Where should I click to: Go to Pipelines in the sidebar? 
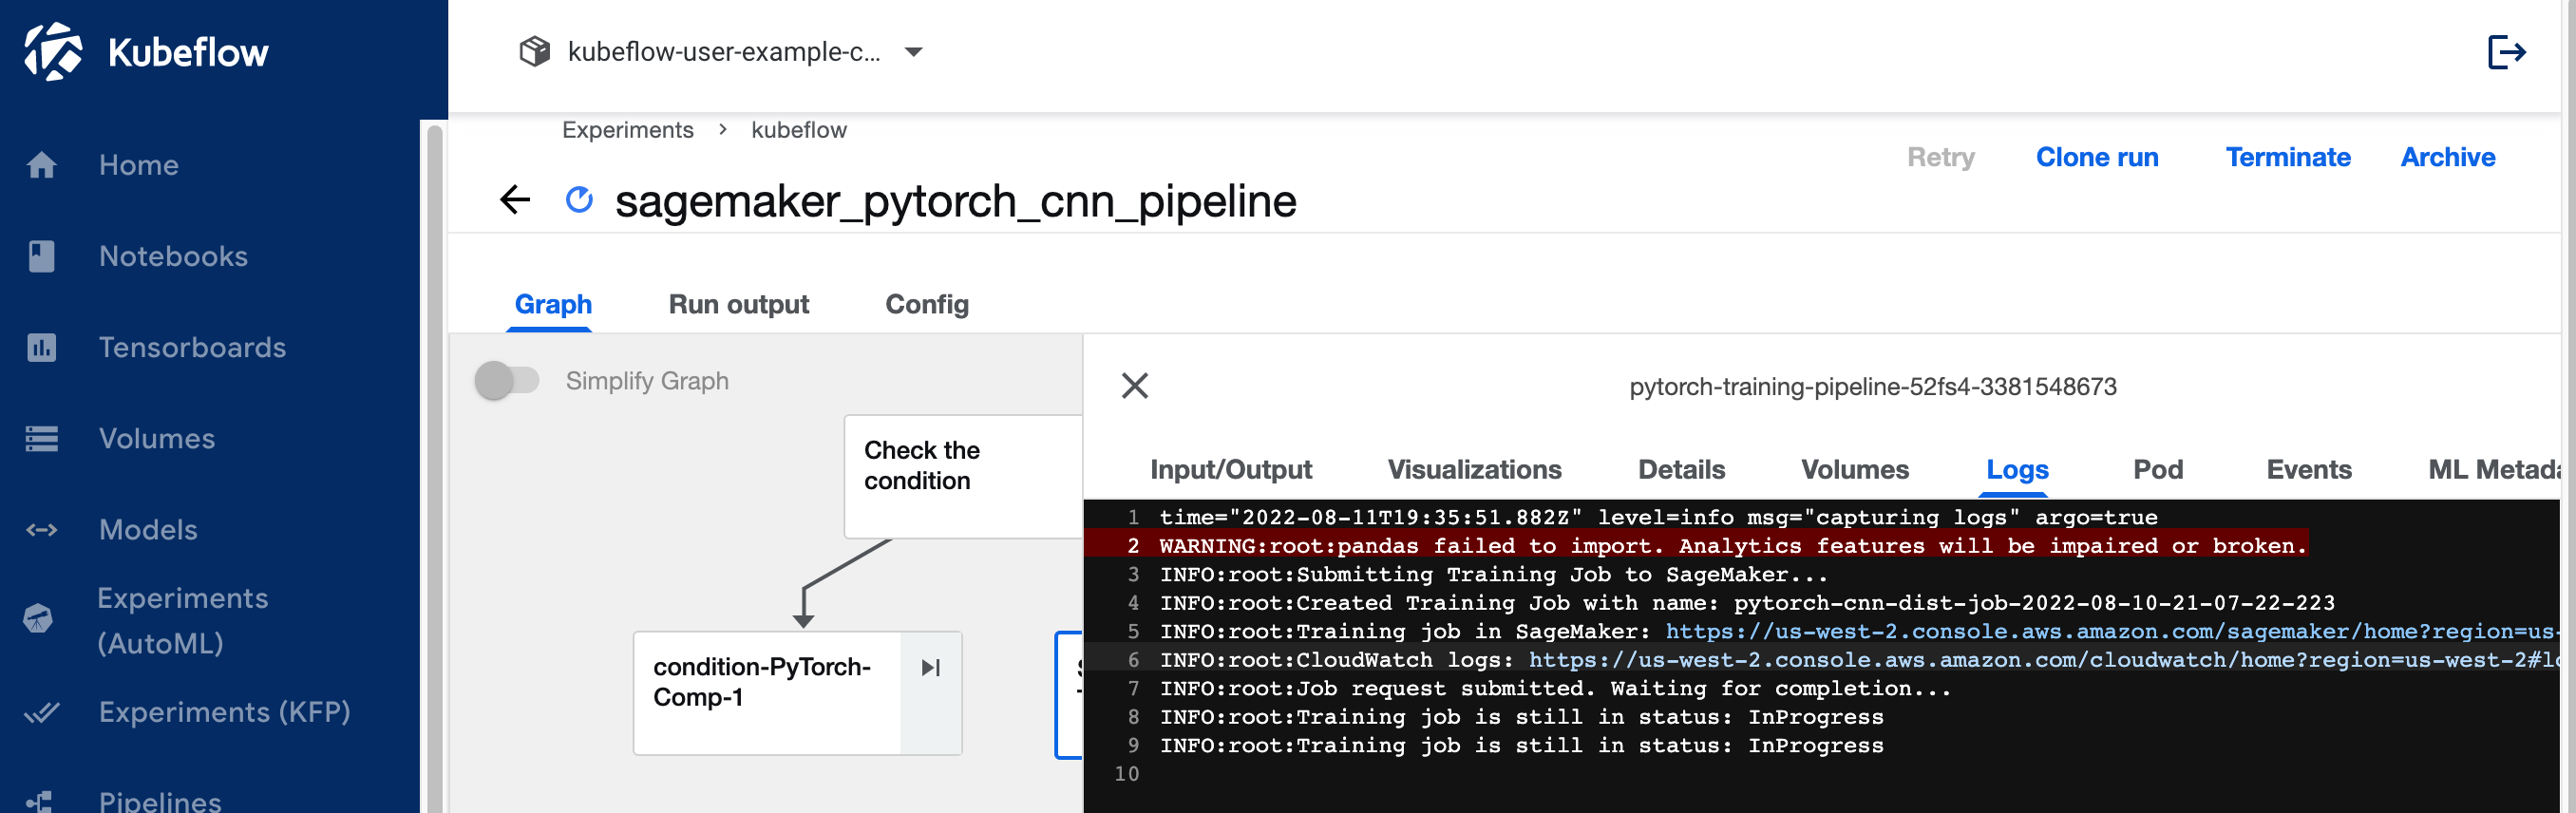(160, 801)
